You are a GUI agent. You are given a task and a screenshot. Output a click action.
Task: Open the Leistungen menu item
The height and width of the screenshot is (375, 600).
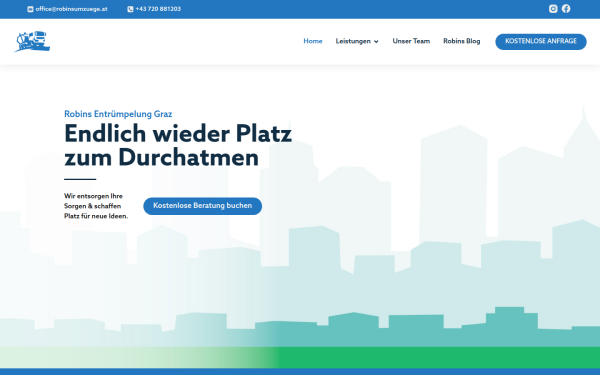pos(353,41)
